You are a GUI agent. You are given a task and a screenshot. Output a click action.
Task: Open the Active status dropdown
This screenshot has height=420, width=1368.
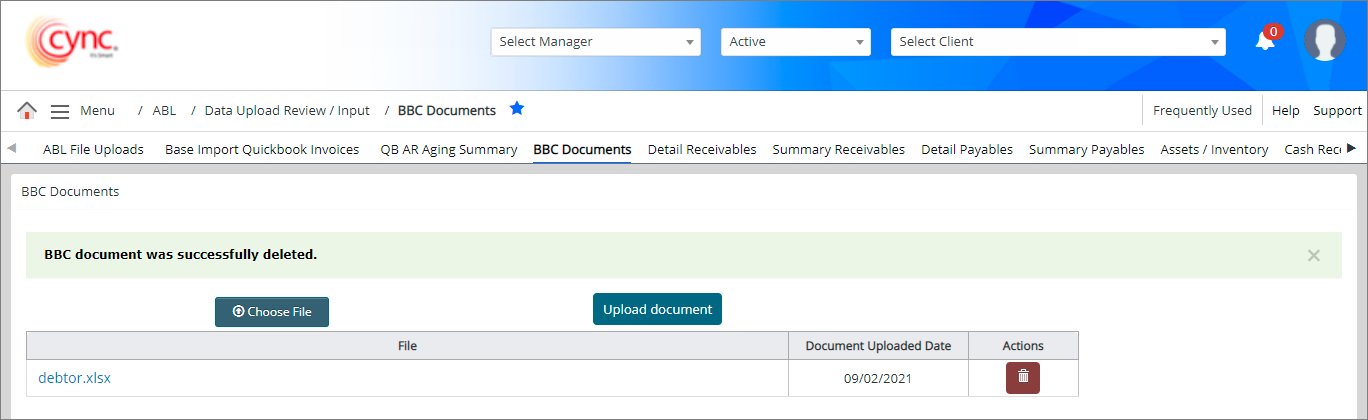click(795, 42)
